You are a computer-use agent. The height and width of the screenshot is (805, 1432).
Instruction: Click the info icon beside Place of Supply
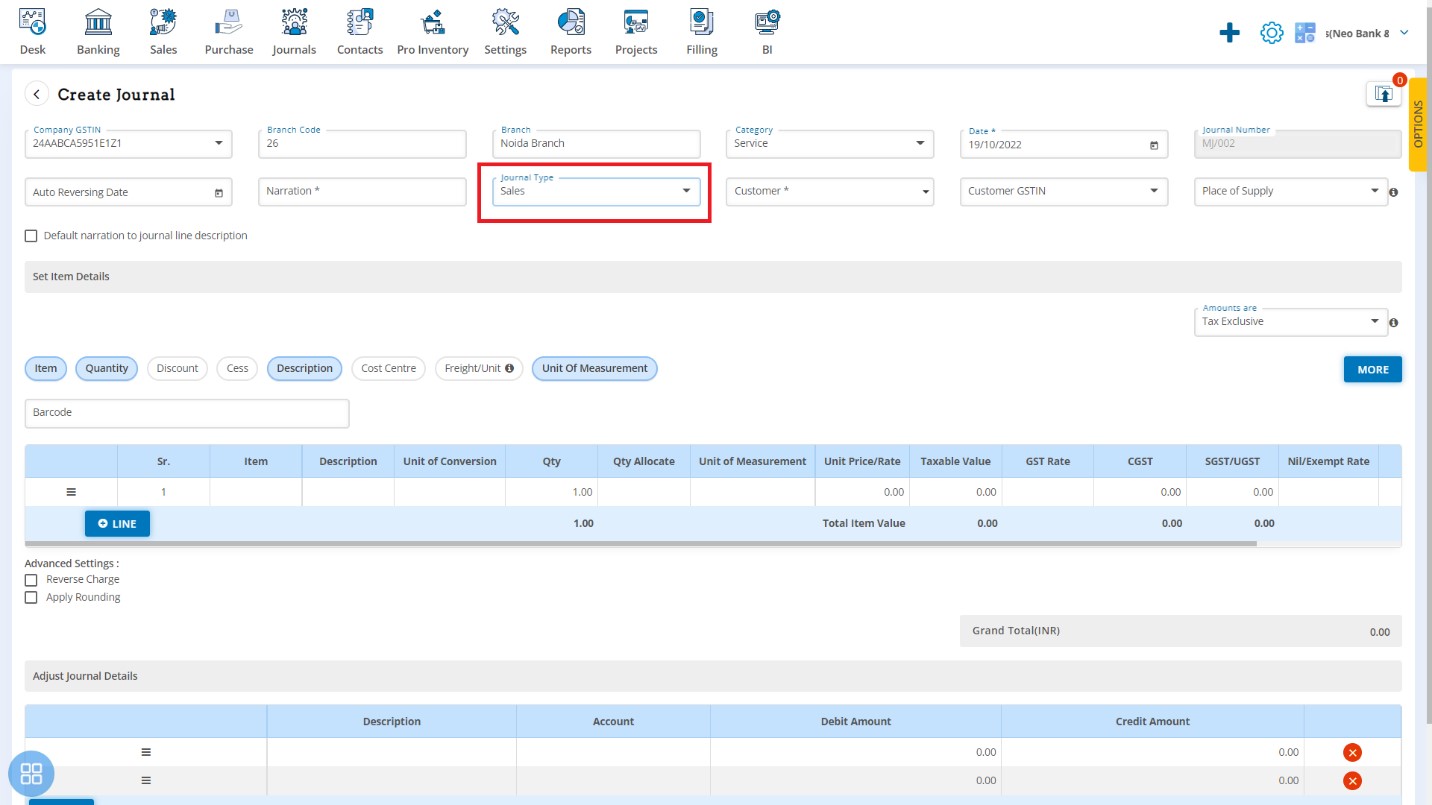click(x=1394, y=192)
